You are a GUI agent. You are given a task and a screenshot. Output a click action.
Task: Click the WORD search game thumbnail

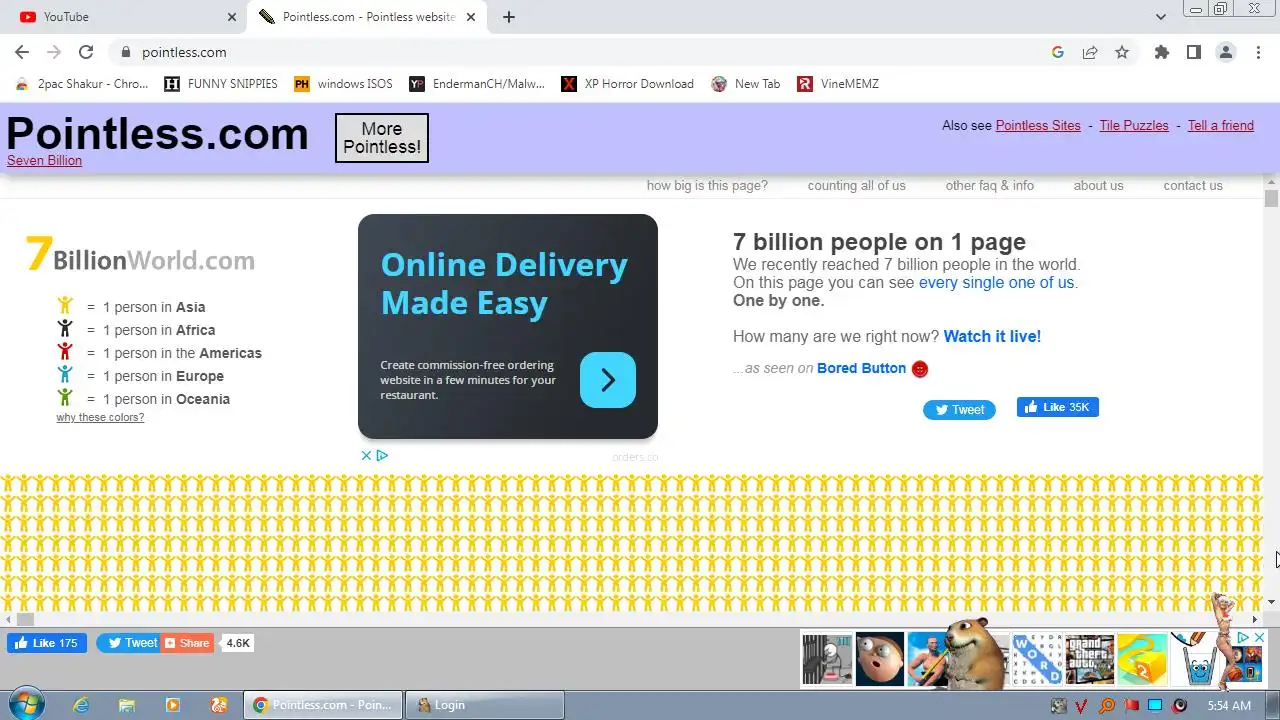[1037, 659]
